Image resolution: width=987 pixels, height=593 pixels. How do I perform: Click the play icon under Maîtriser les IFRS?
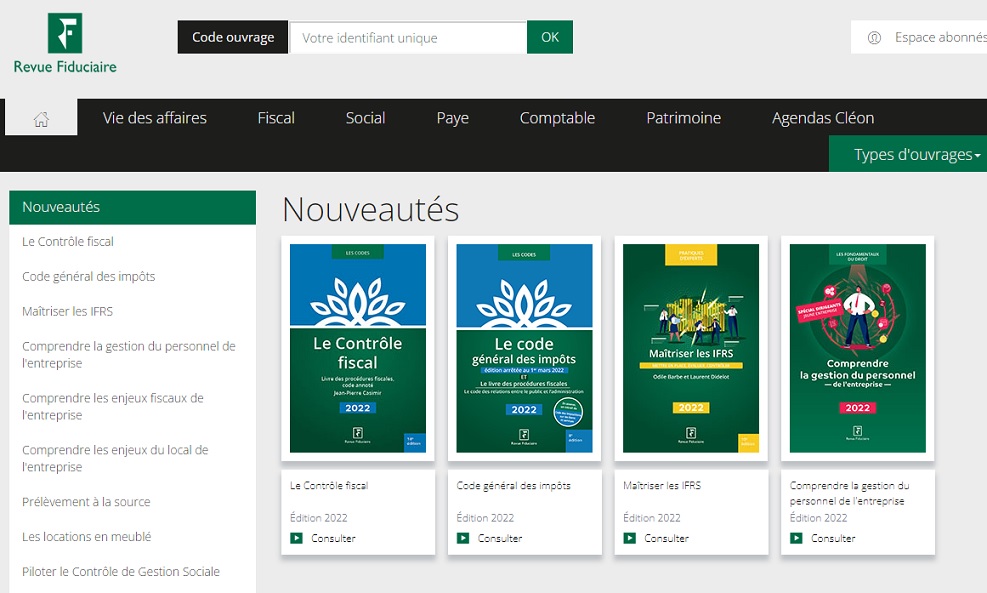tap(629, 538)
